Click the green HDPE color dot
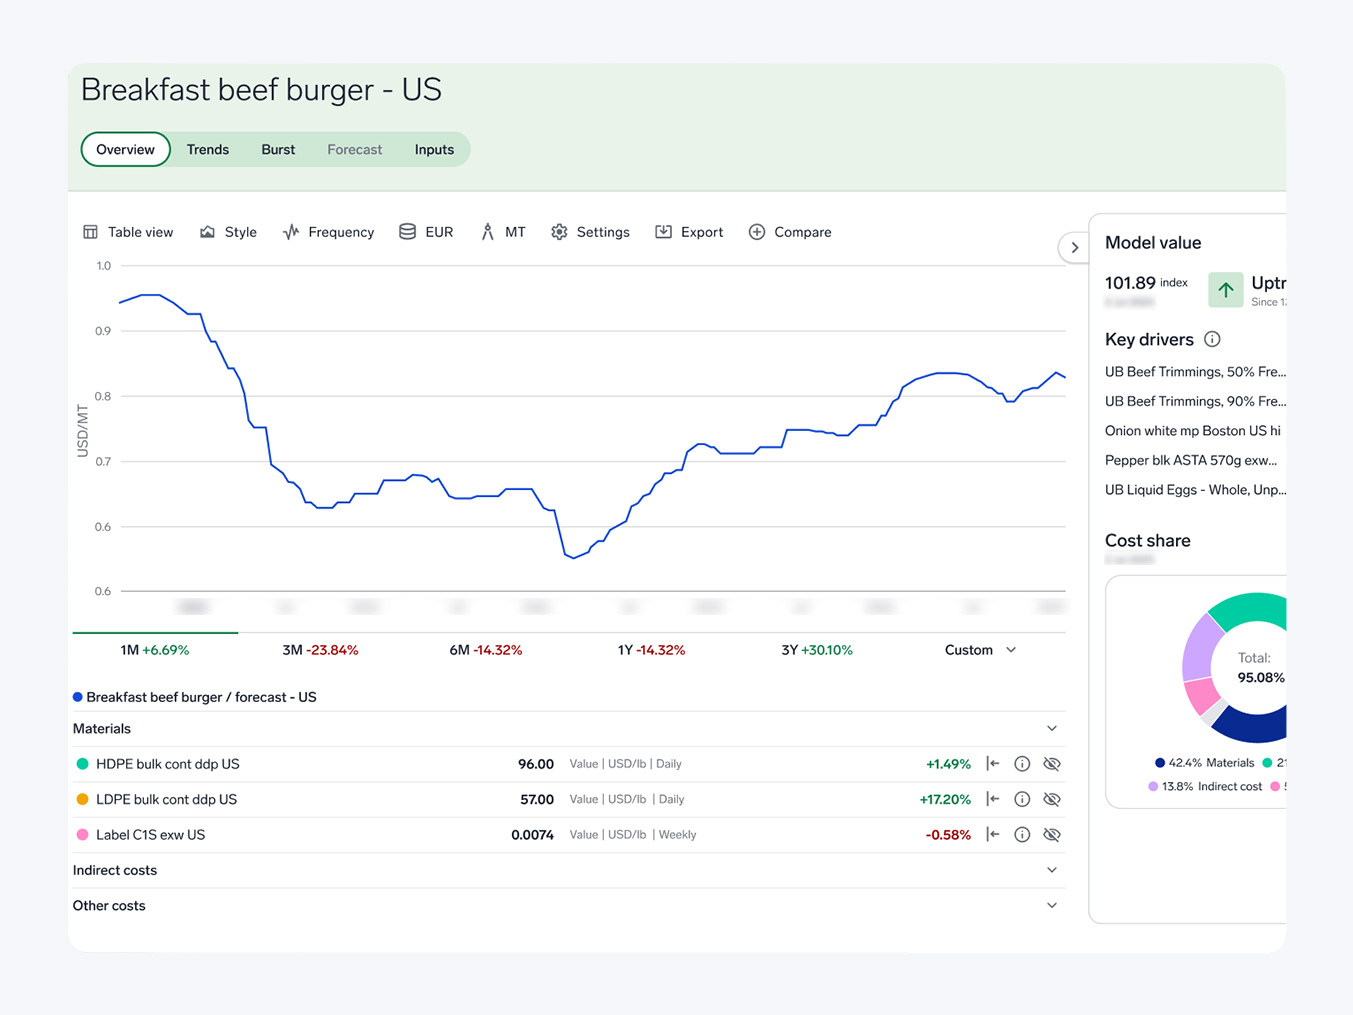The height and width of the screenshot is (1015, 1353). (83, 764)
